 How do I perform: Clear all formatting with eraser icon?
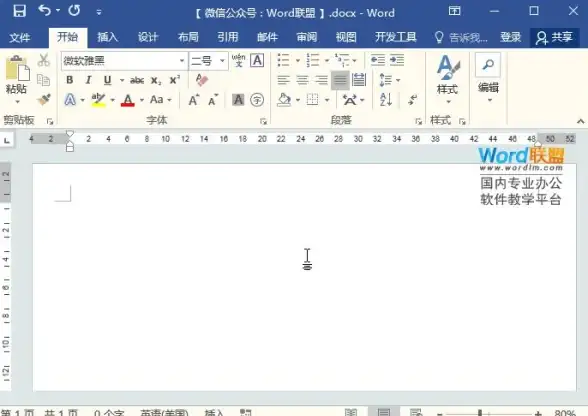[201, 80]
